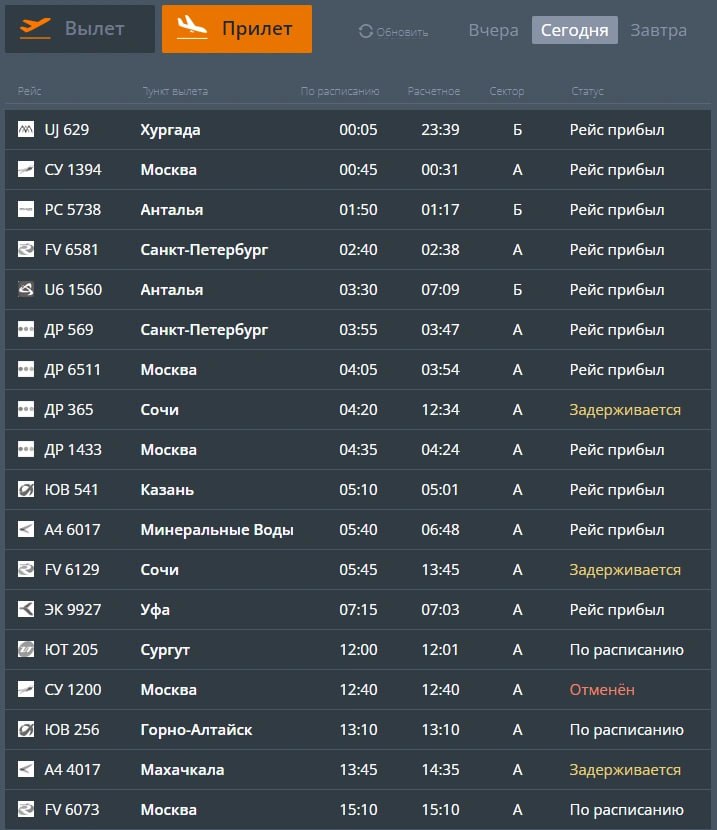Click the refresh icon next to Обновить
This screenshot has width=717, height=830.
[x=365, y=32]
